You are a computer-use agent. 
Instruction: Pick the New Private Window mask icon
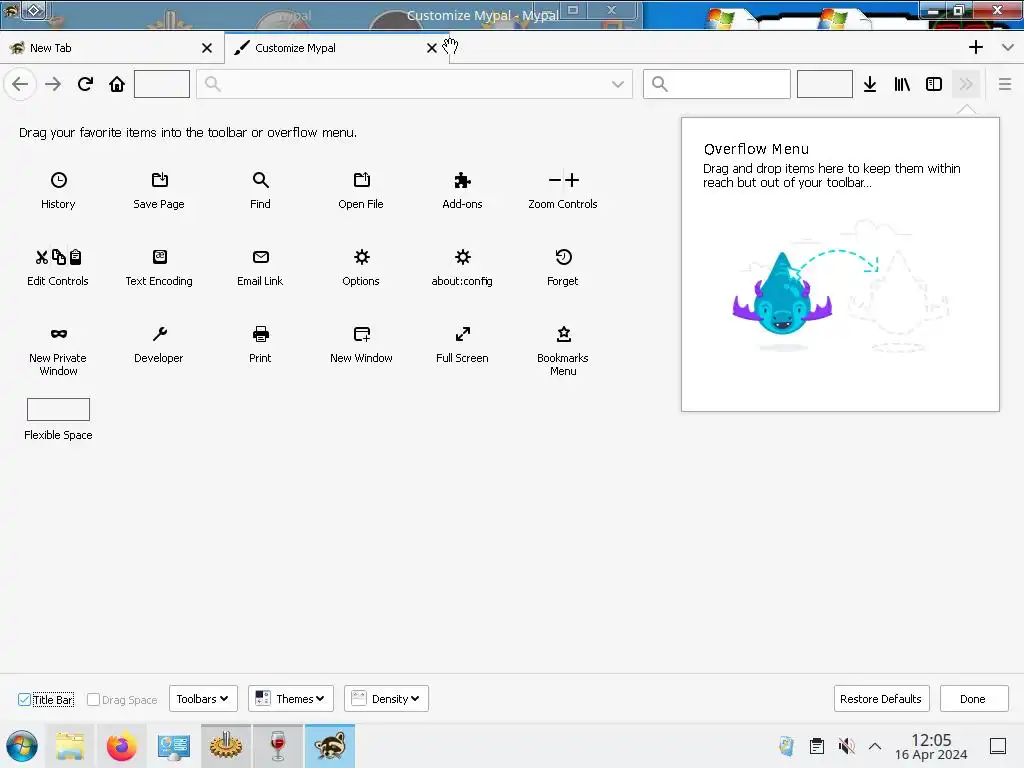point(59,334)
